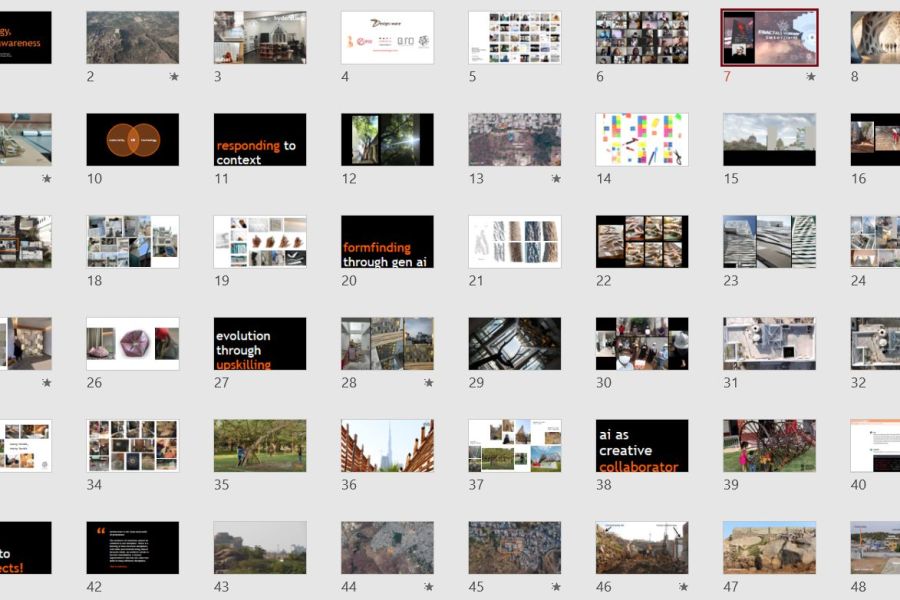Screen dimensions: 900x600
Task: Click the star icon below slide 46
Action: pyautogui.click(x=684, y=587)
